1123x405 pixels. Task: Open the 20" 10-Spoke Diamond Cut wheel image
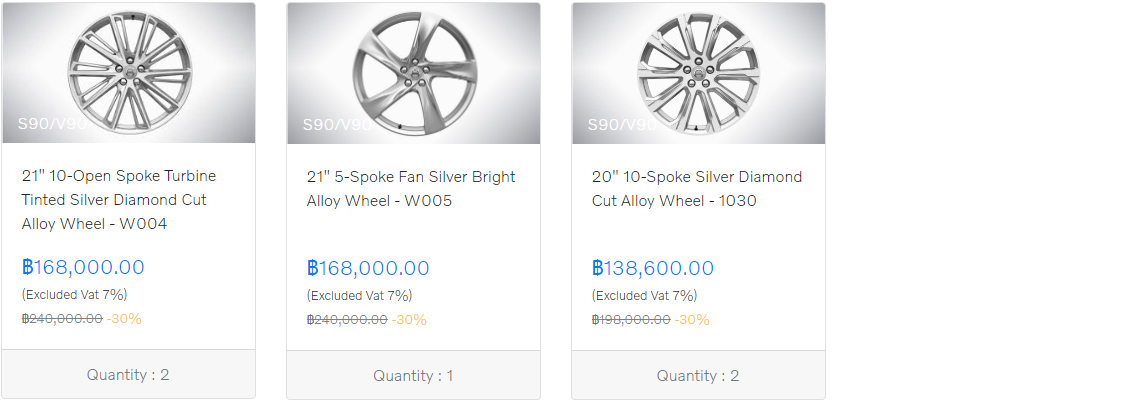[x=698, y=72]
